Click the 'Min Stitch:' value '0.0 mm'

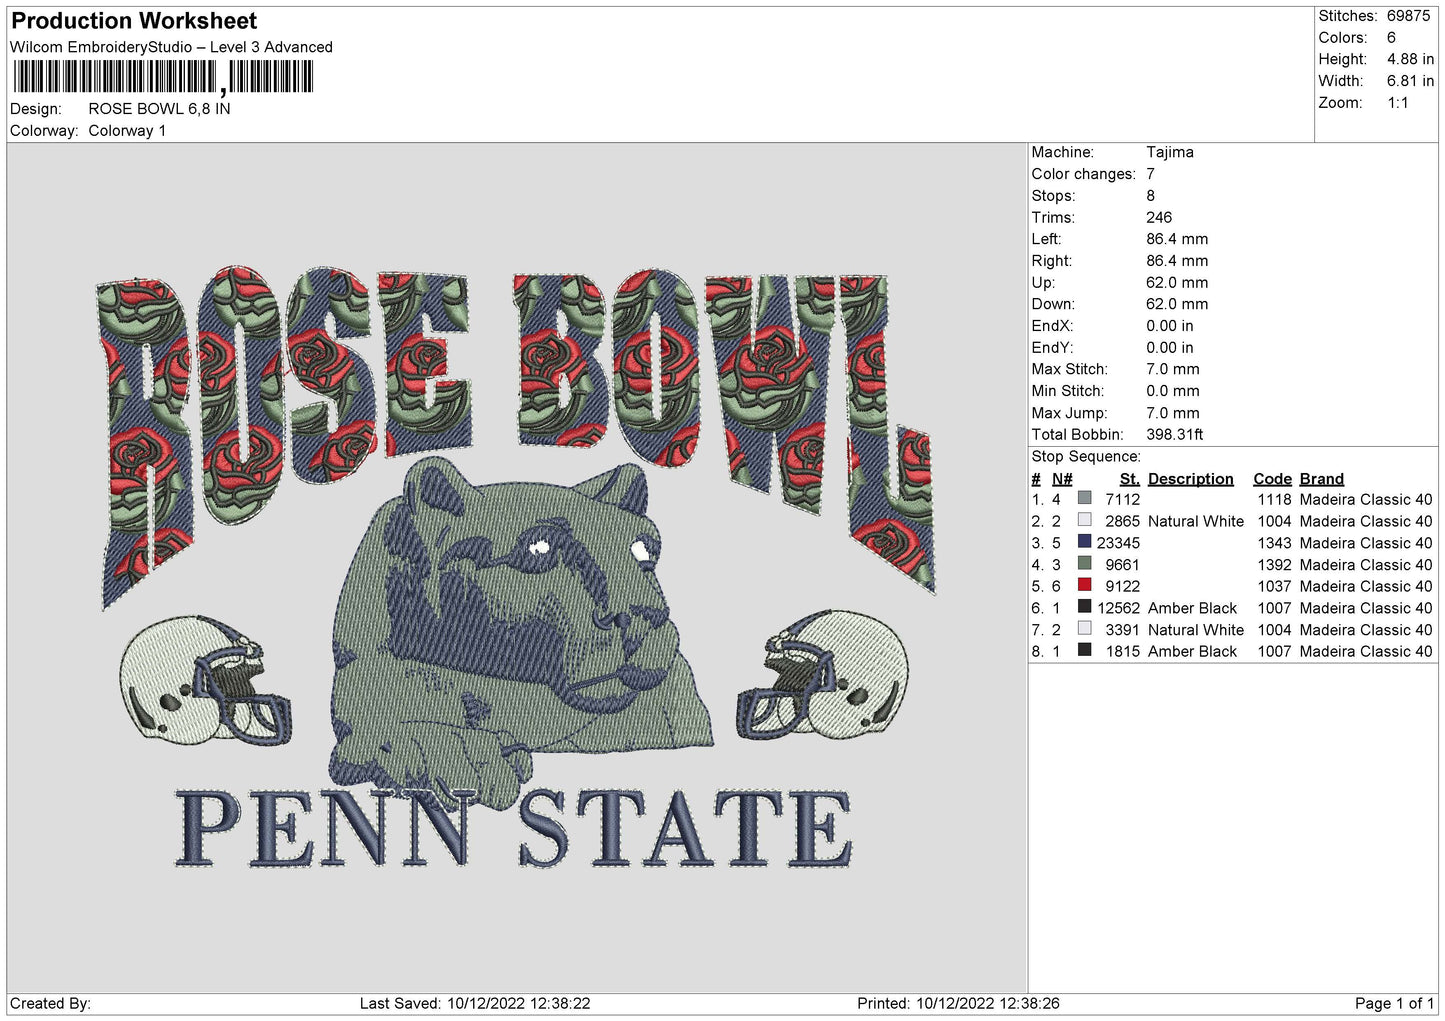pyautogui.click(x=1175, y=391)
